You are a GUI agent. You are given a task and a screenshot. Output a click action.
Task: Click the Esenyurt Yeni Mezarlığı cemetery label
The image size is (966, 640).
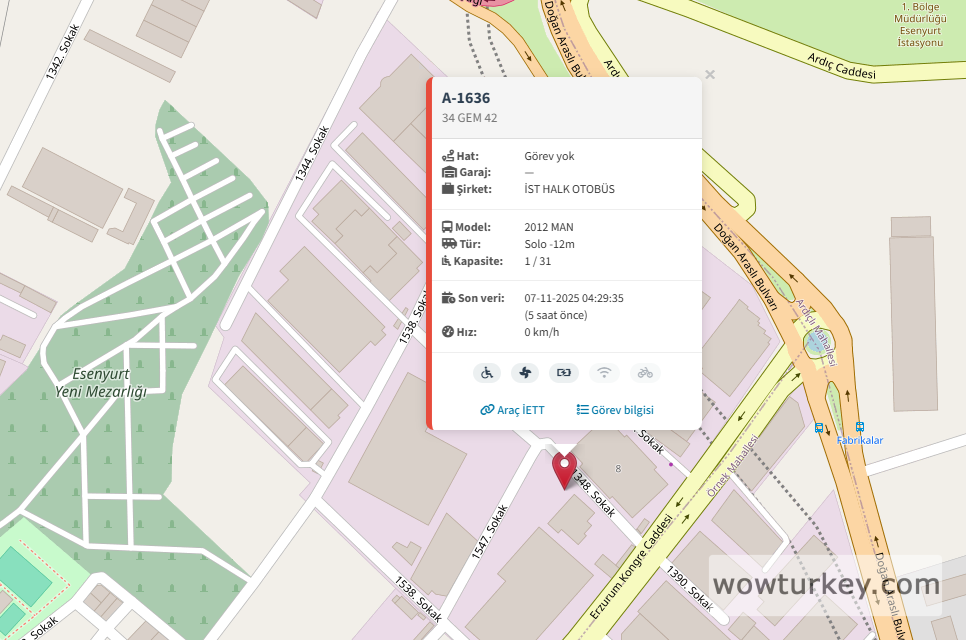(101, 383)
